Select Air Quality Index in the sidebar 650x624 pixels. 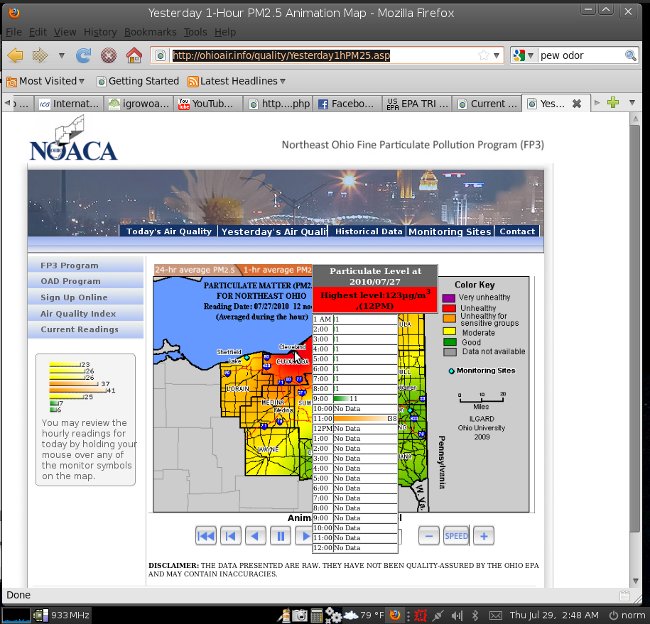tap(86, 313)
